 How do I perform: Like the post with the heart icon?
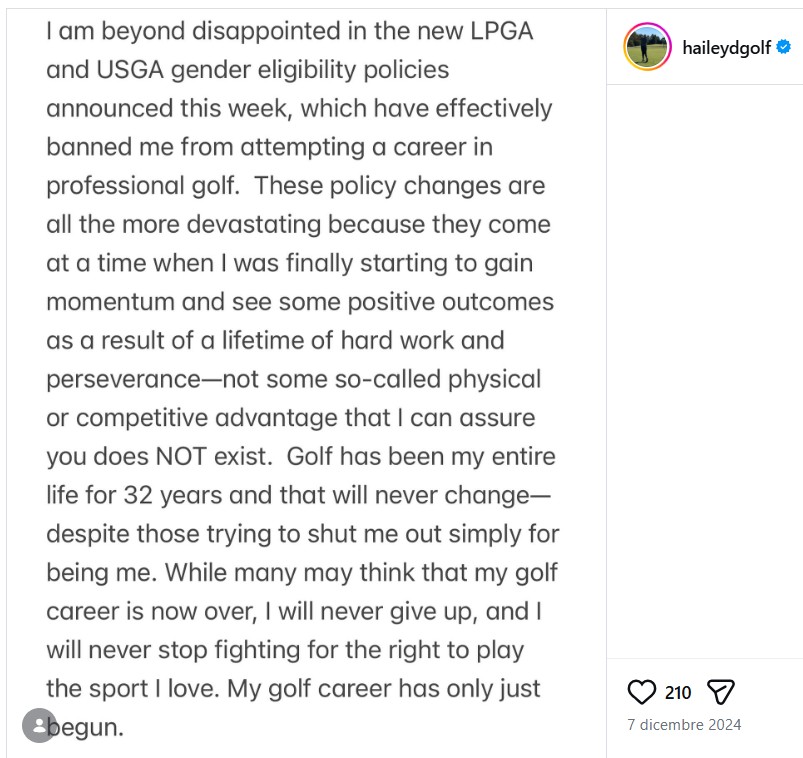click(x=641, y=691)
